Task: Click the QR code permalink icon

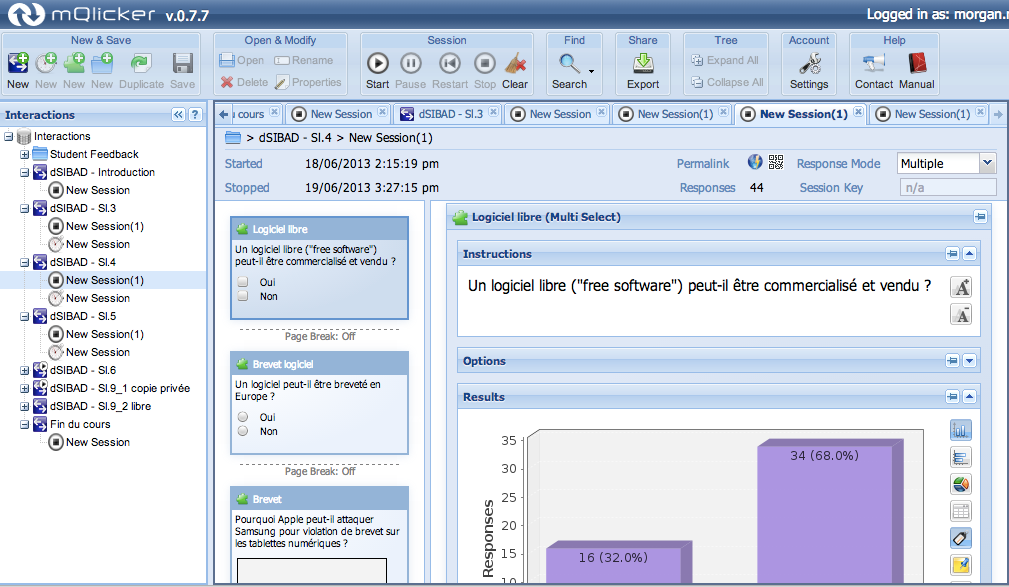Action: click(775, 164)
